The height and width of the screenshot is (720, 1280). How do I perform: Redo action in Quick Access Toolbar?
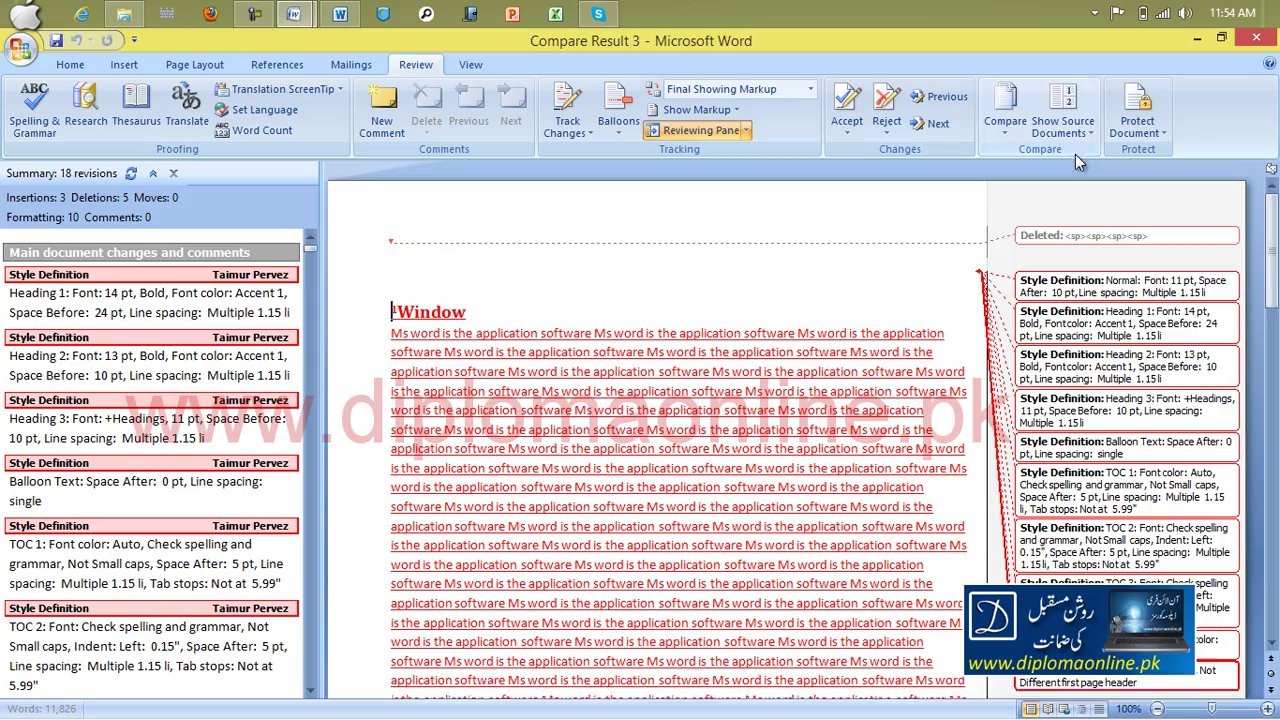pyautogui.click(x=106, y=40)
